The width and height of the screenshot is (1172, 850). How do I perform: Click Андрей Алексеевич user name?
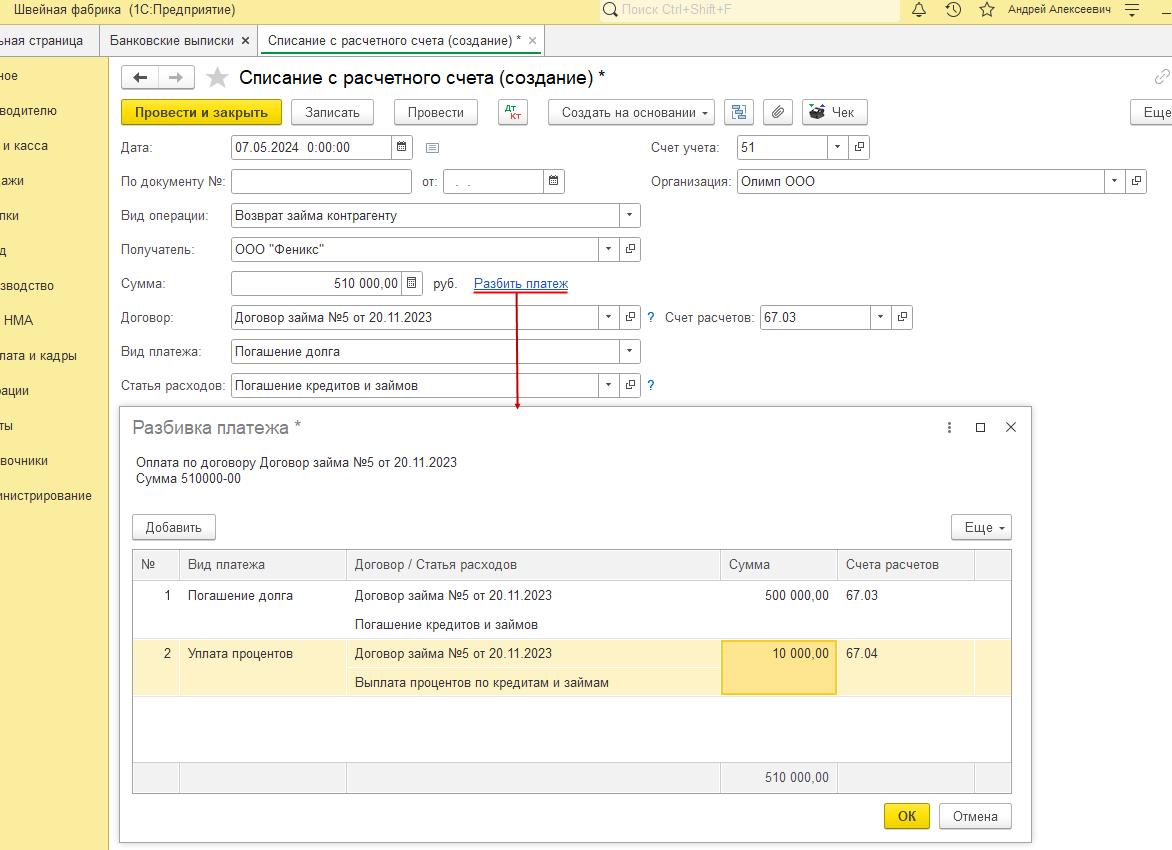[x=1059, y=10]
